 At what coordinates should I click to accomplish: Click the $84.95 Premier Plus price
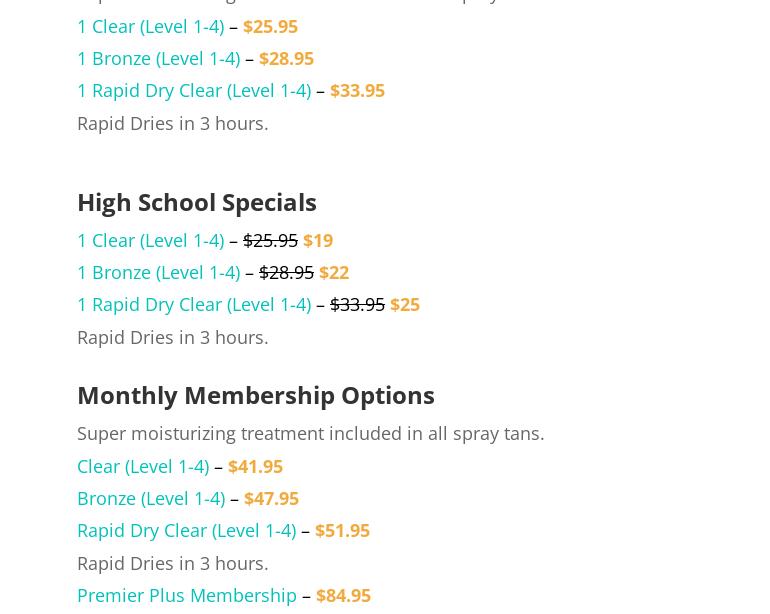(343, 595)
